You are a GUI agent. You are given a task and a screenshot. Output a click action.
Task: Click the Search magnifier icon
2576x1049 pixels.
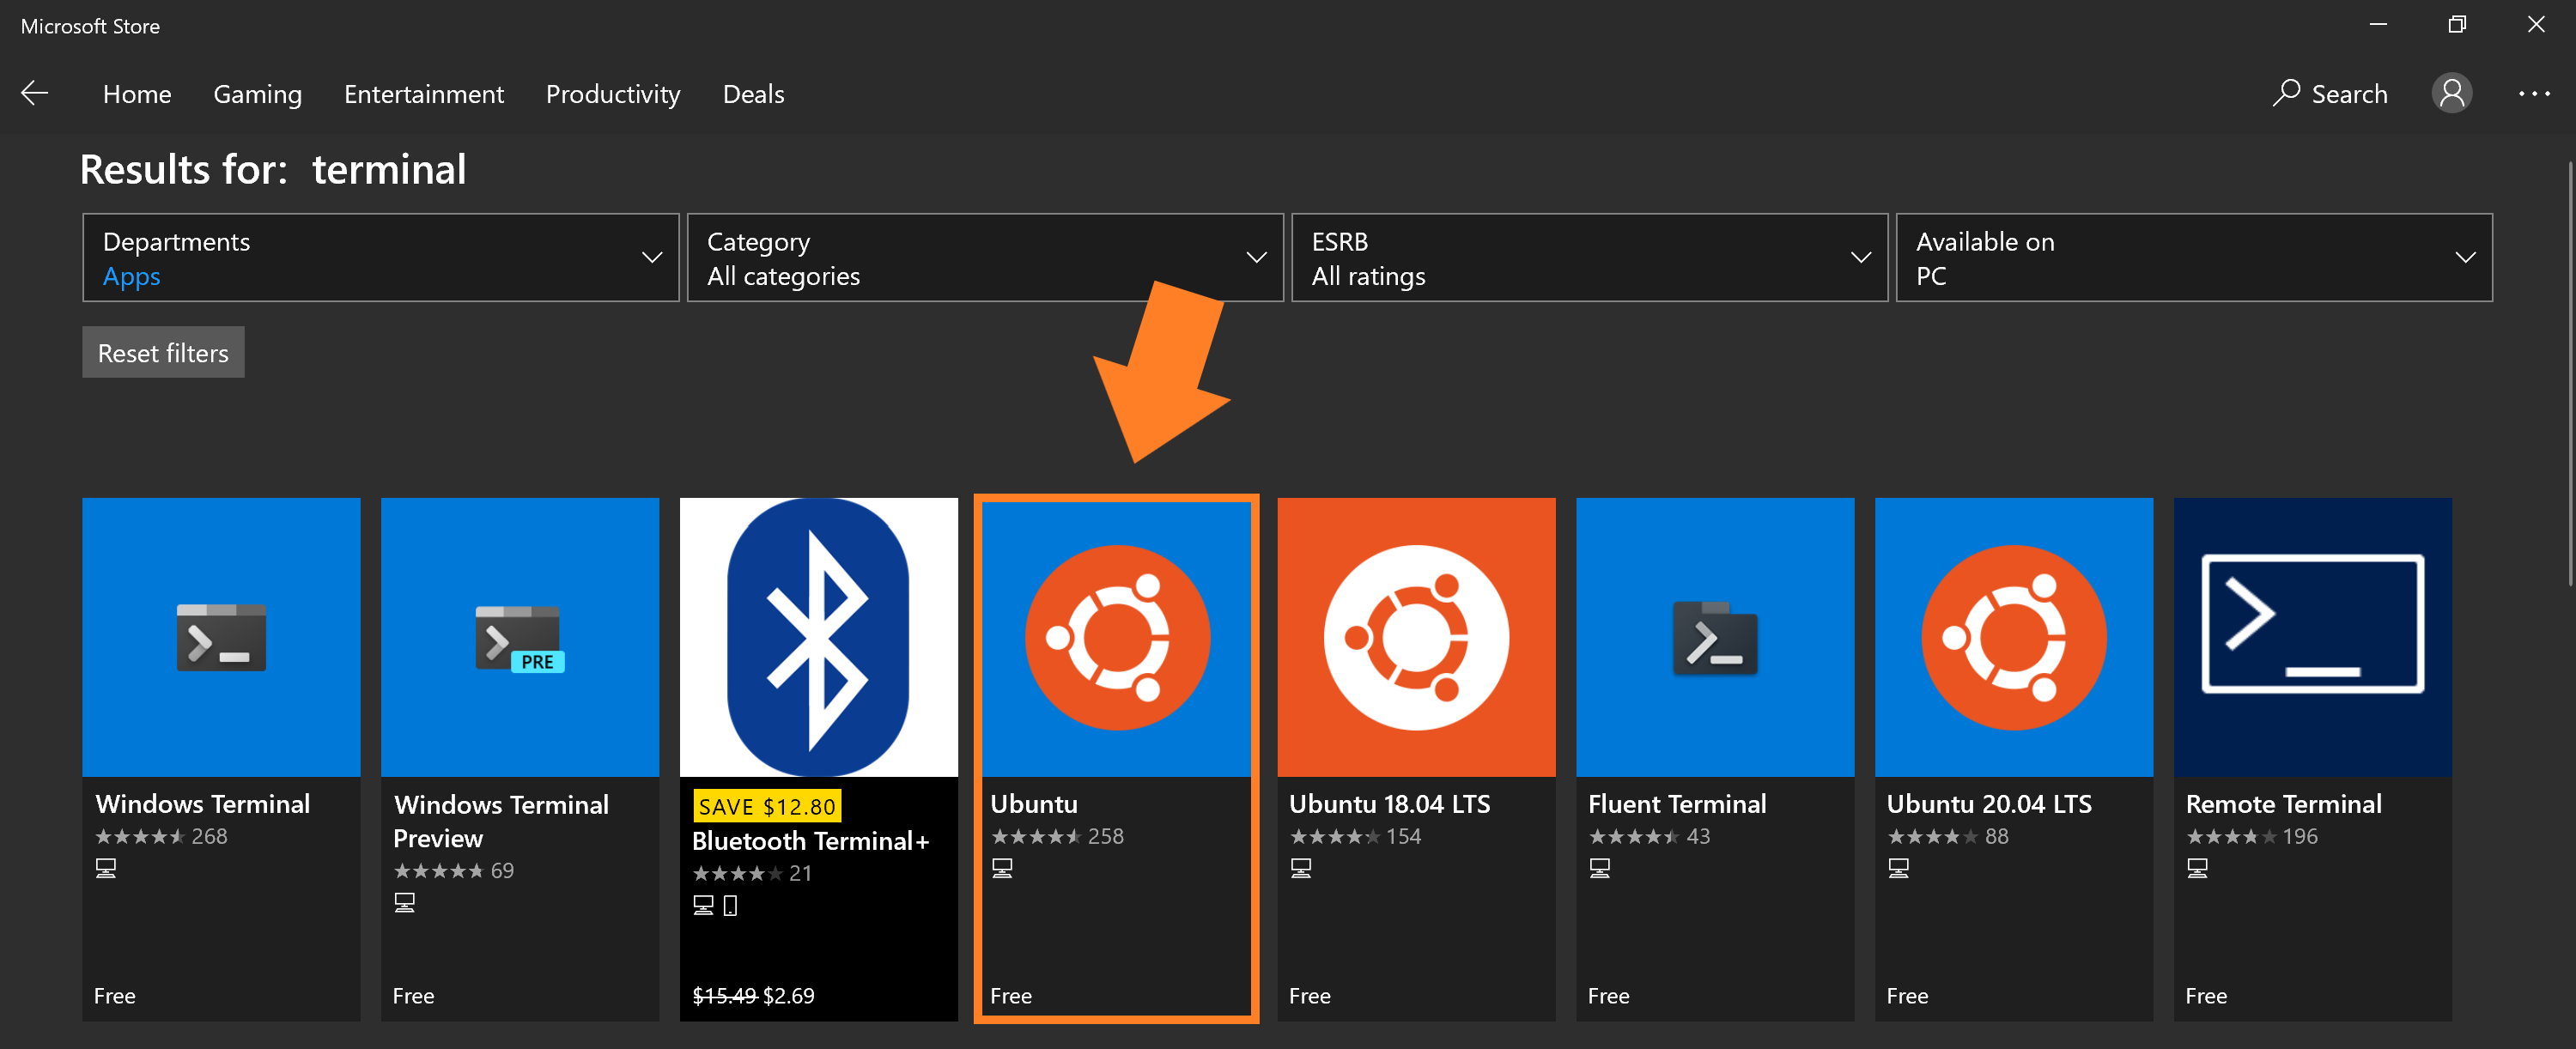(2285, 93)
